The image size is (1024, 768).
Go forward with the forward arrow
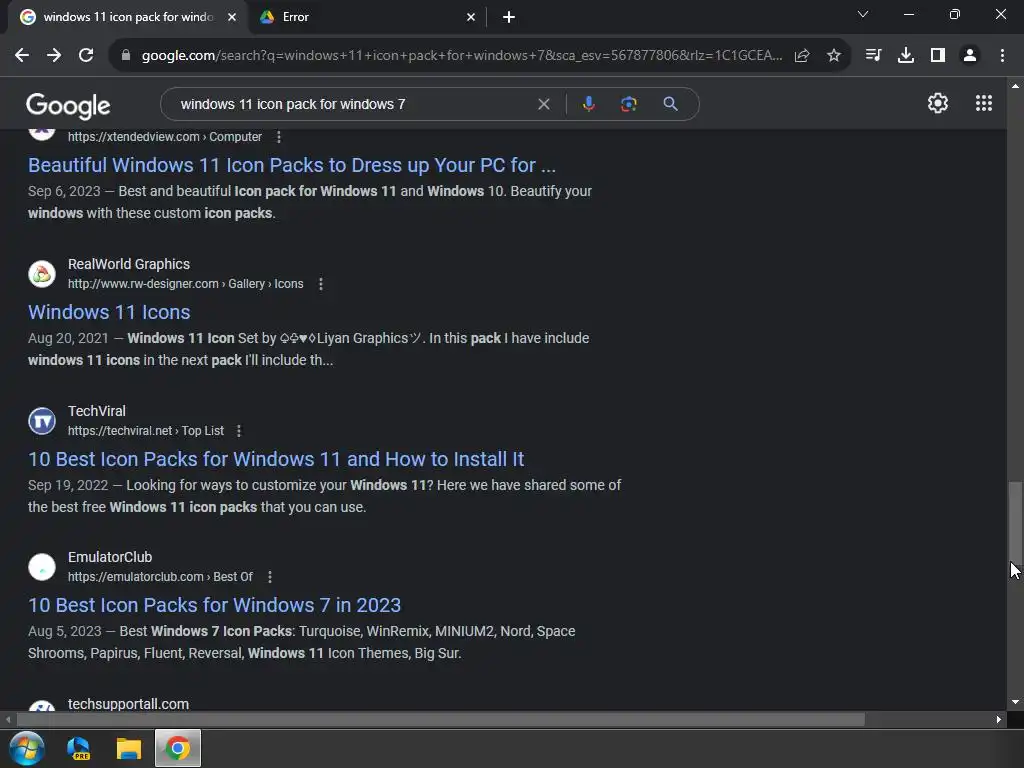(54, 56)
